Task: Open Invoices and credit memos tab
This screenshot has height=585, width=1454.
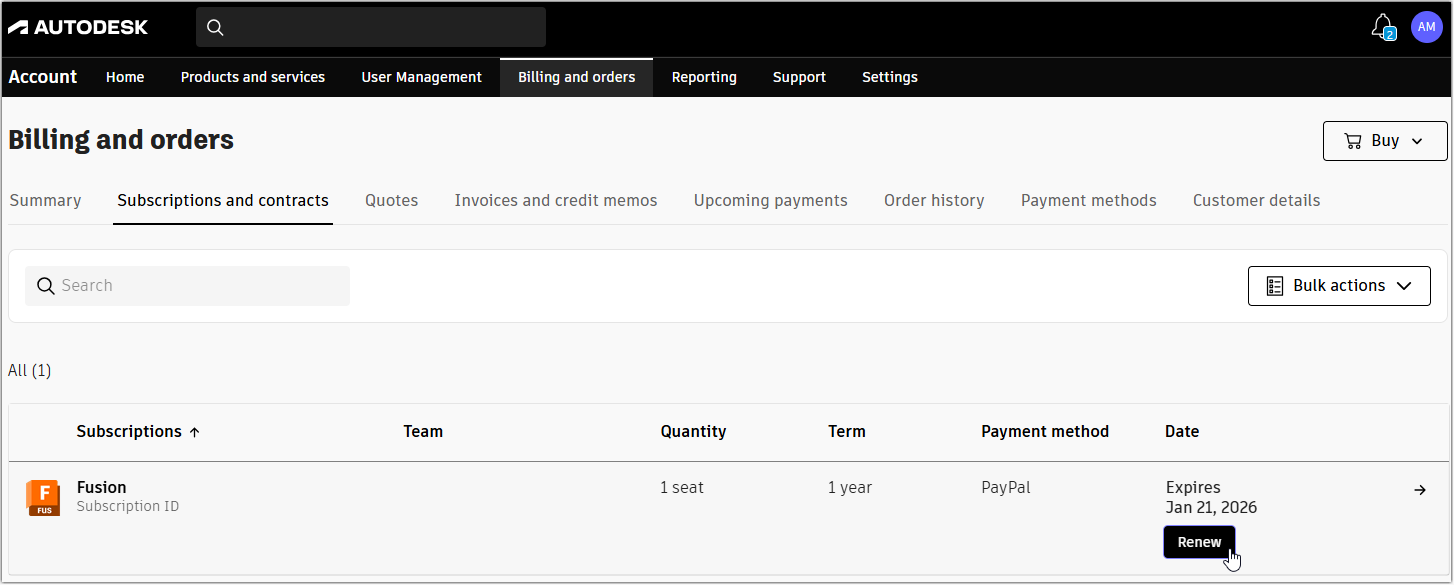Action: (556, 200)
